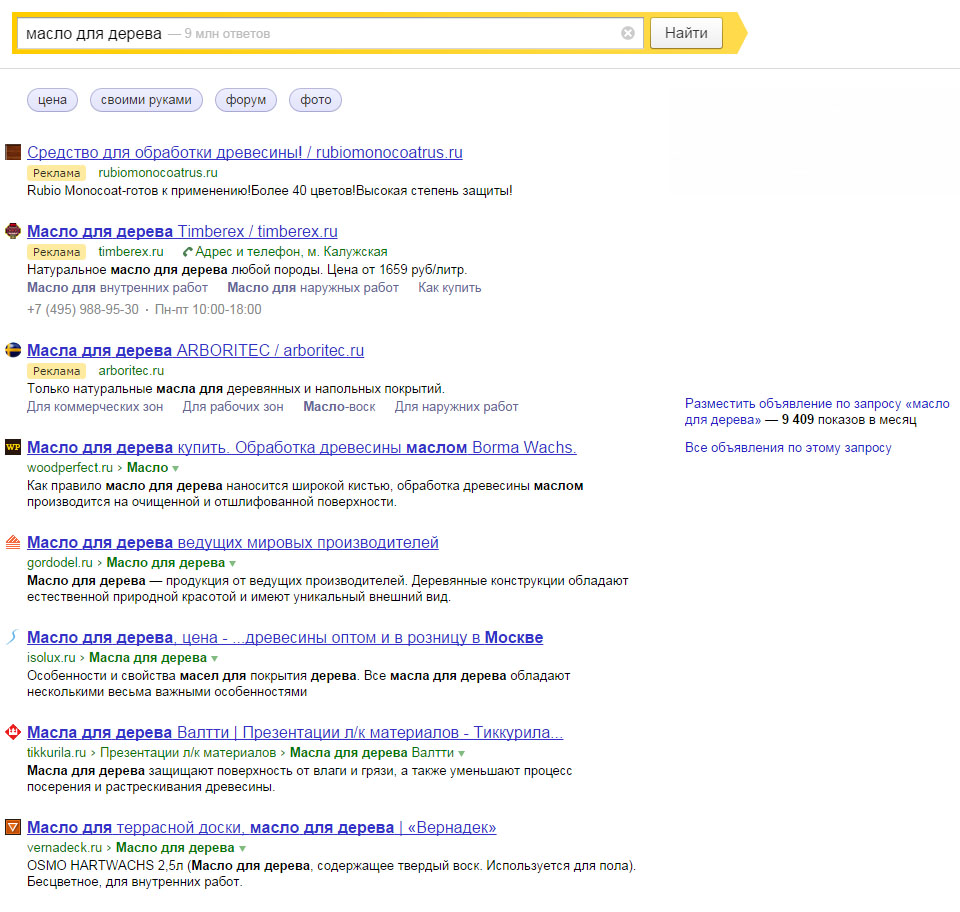This screenshot has height=912, width=960.
Task: Click the tikkurila.ru domain link
Action: (x=56, y=752)
